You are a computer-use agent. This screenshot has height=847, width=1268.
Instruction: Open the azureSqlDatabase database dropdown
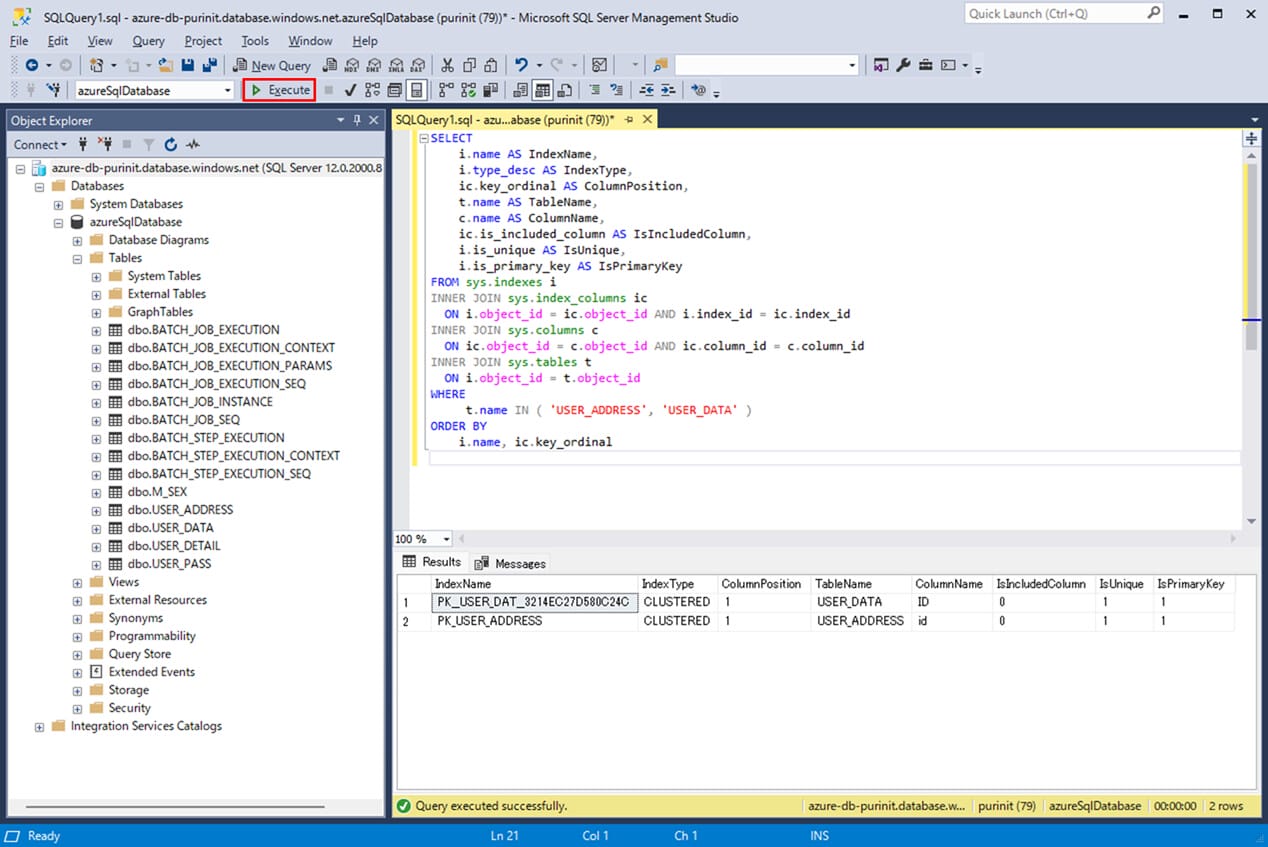(x=228, y=90)
